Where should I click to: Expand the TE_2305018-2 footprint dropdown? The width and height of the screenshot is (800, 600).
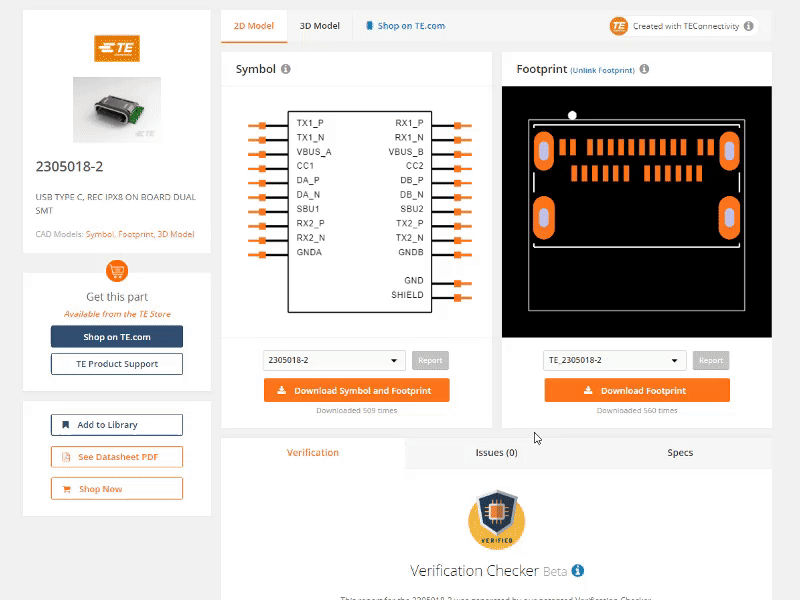coord(615,360)
